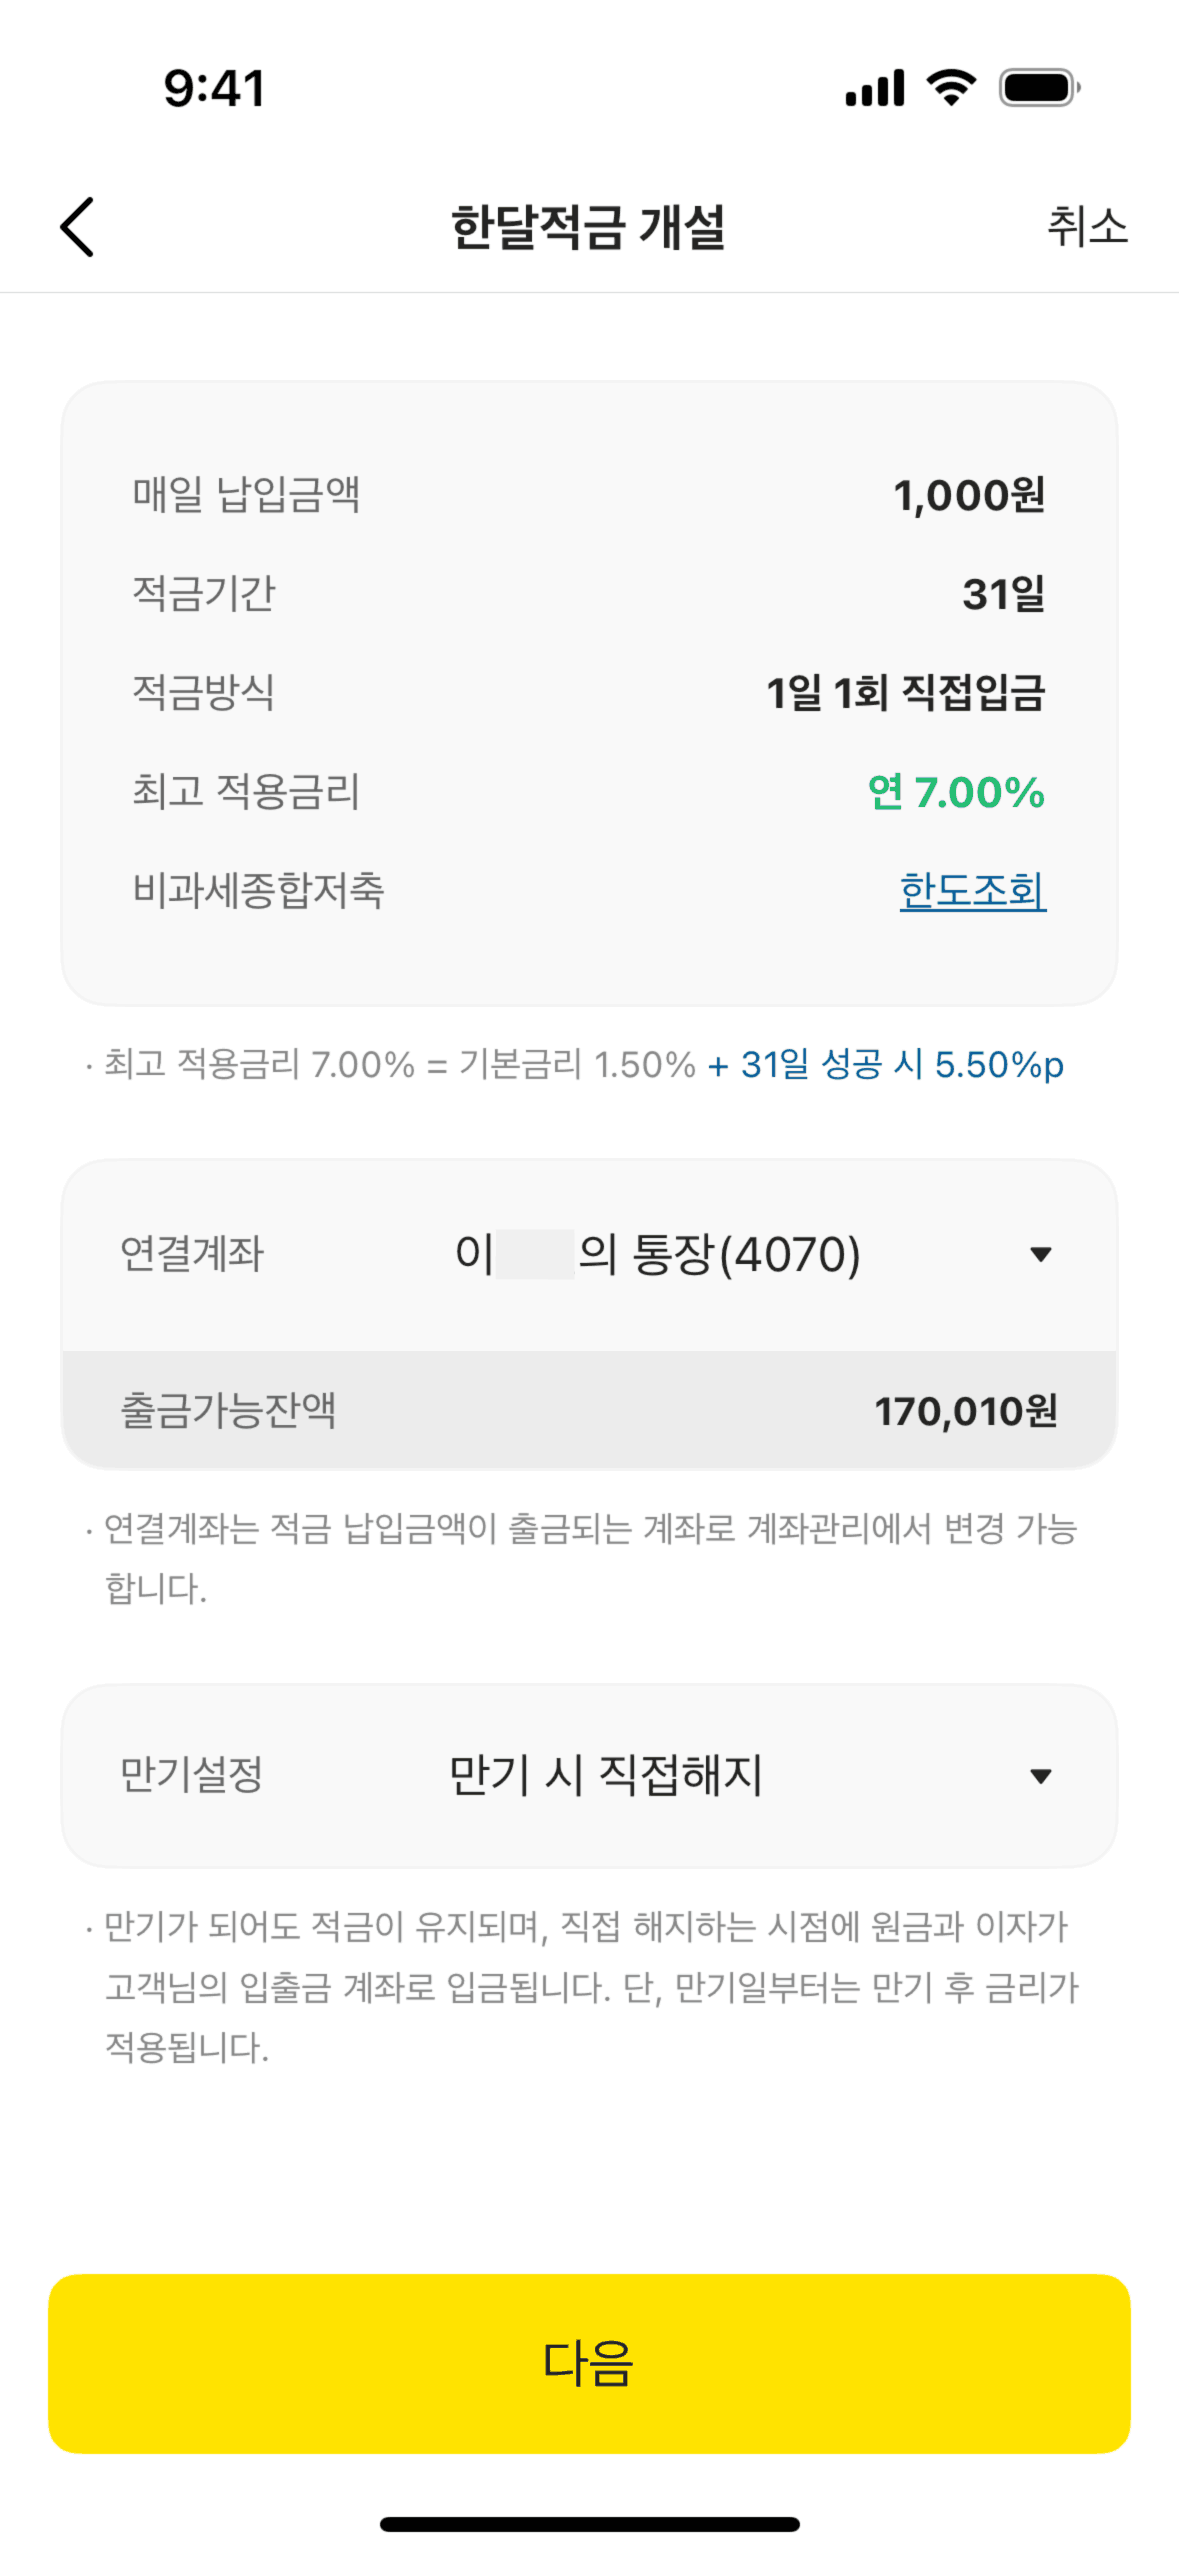Tap the 170,010원 available balance

pyautogui.click(x=965, y=1411)
